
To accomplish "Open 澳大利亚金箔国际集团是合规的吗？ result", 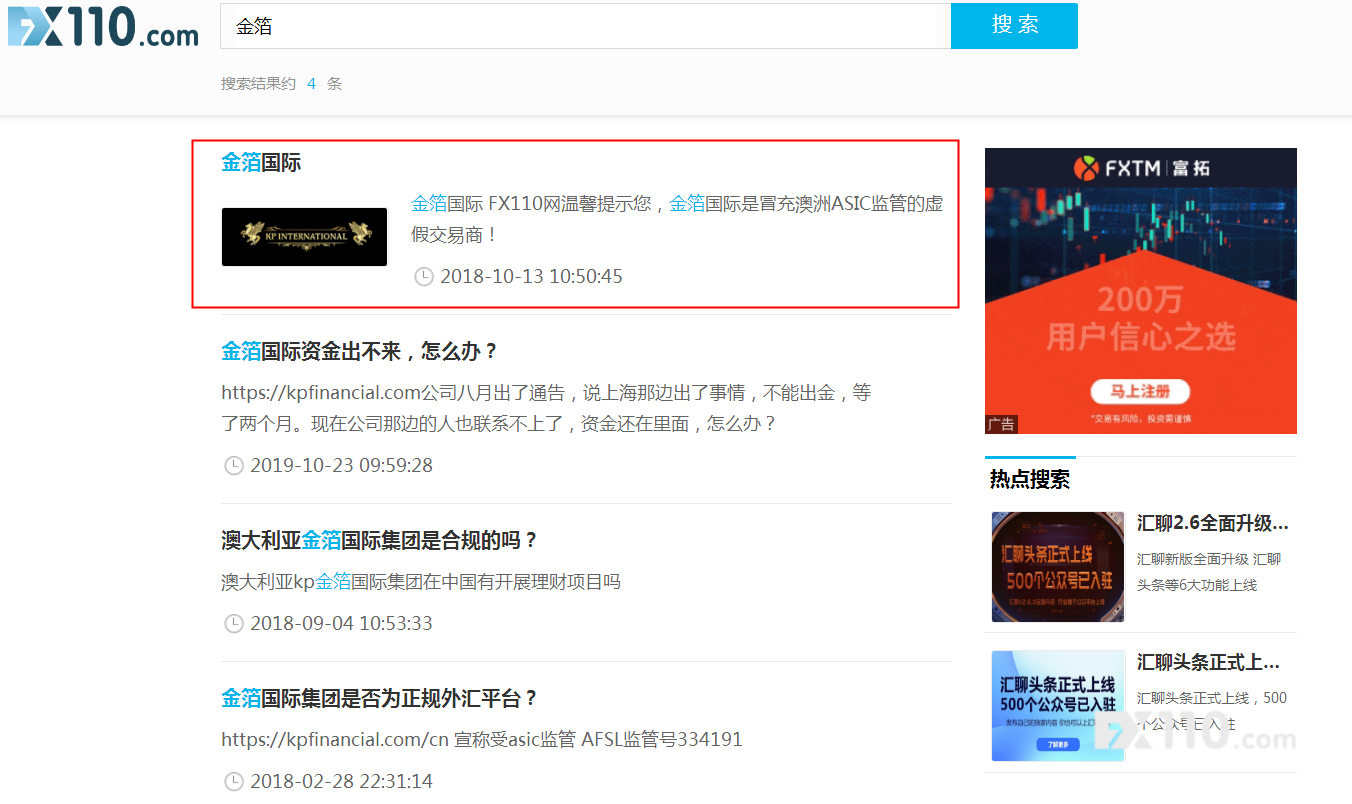I will (x=380, y=541).
